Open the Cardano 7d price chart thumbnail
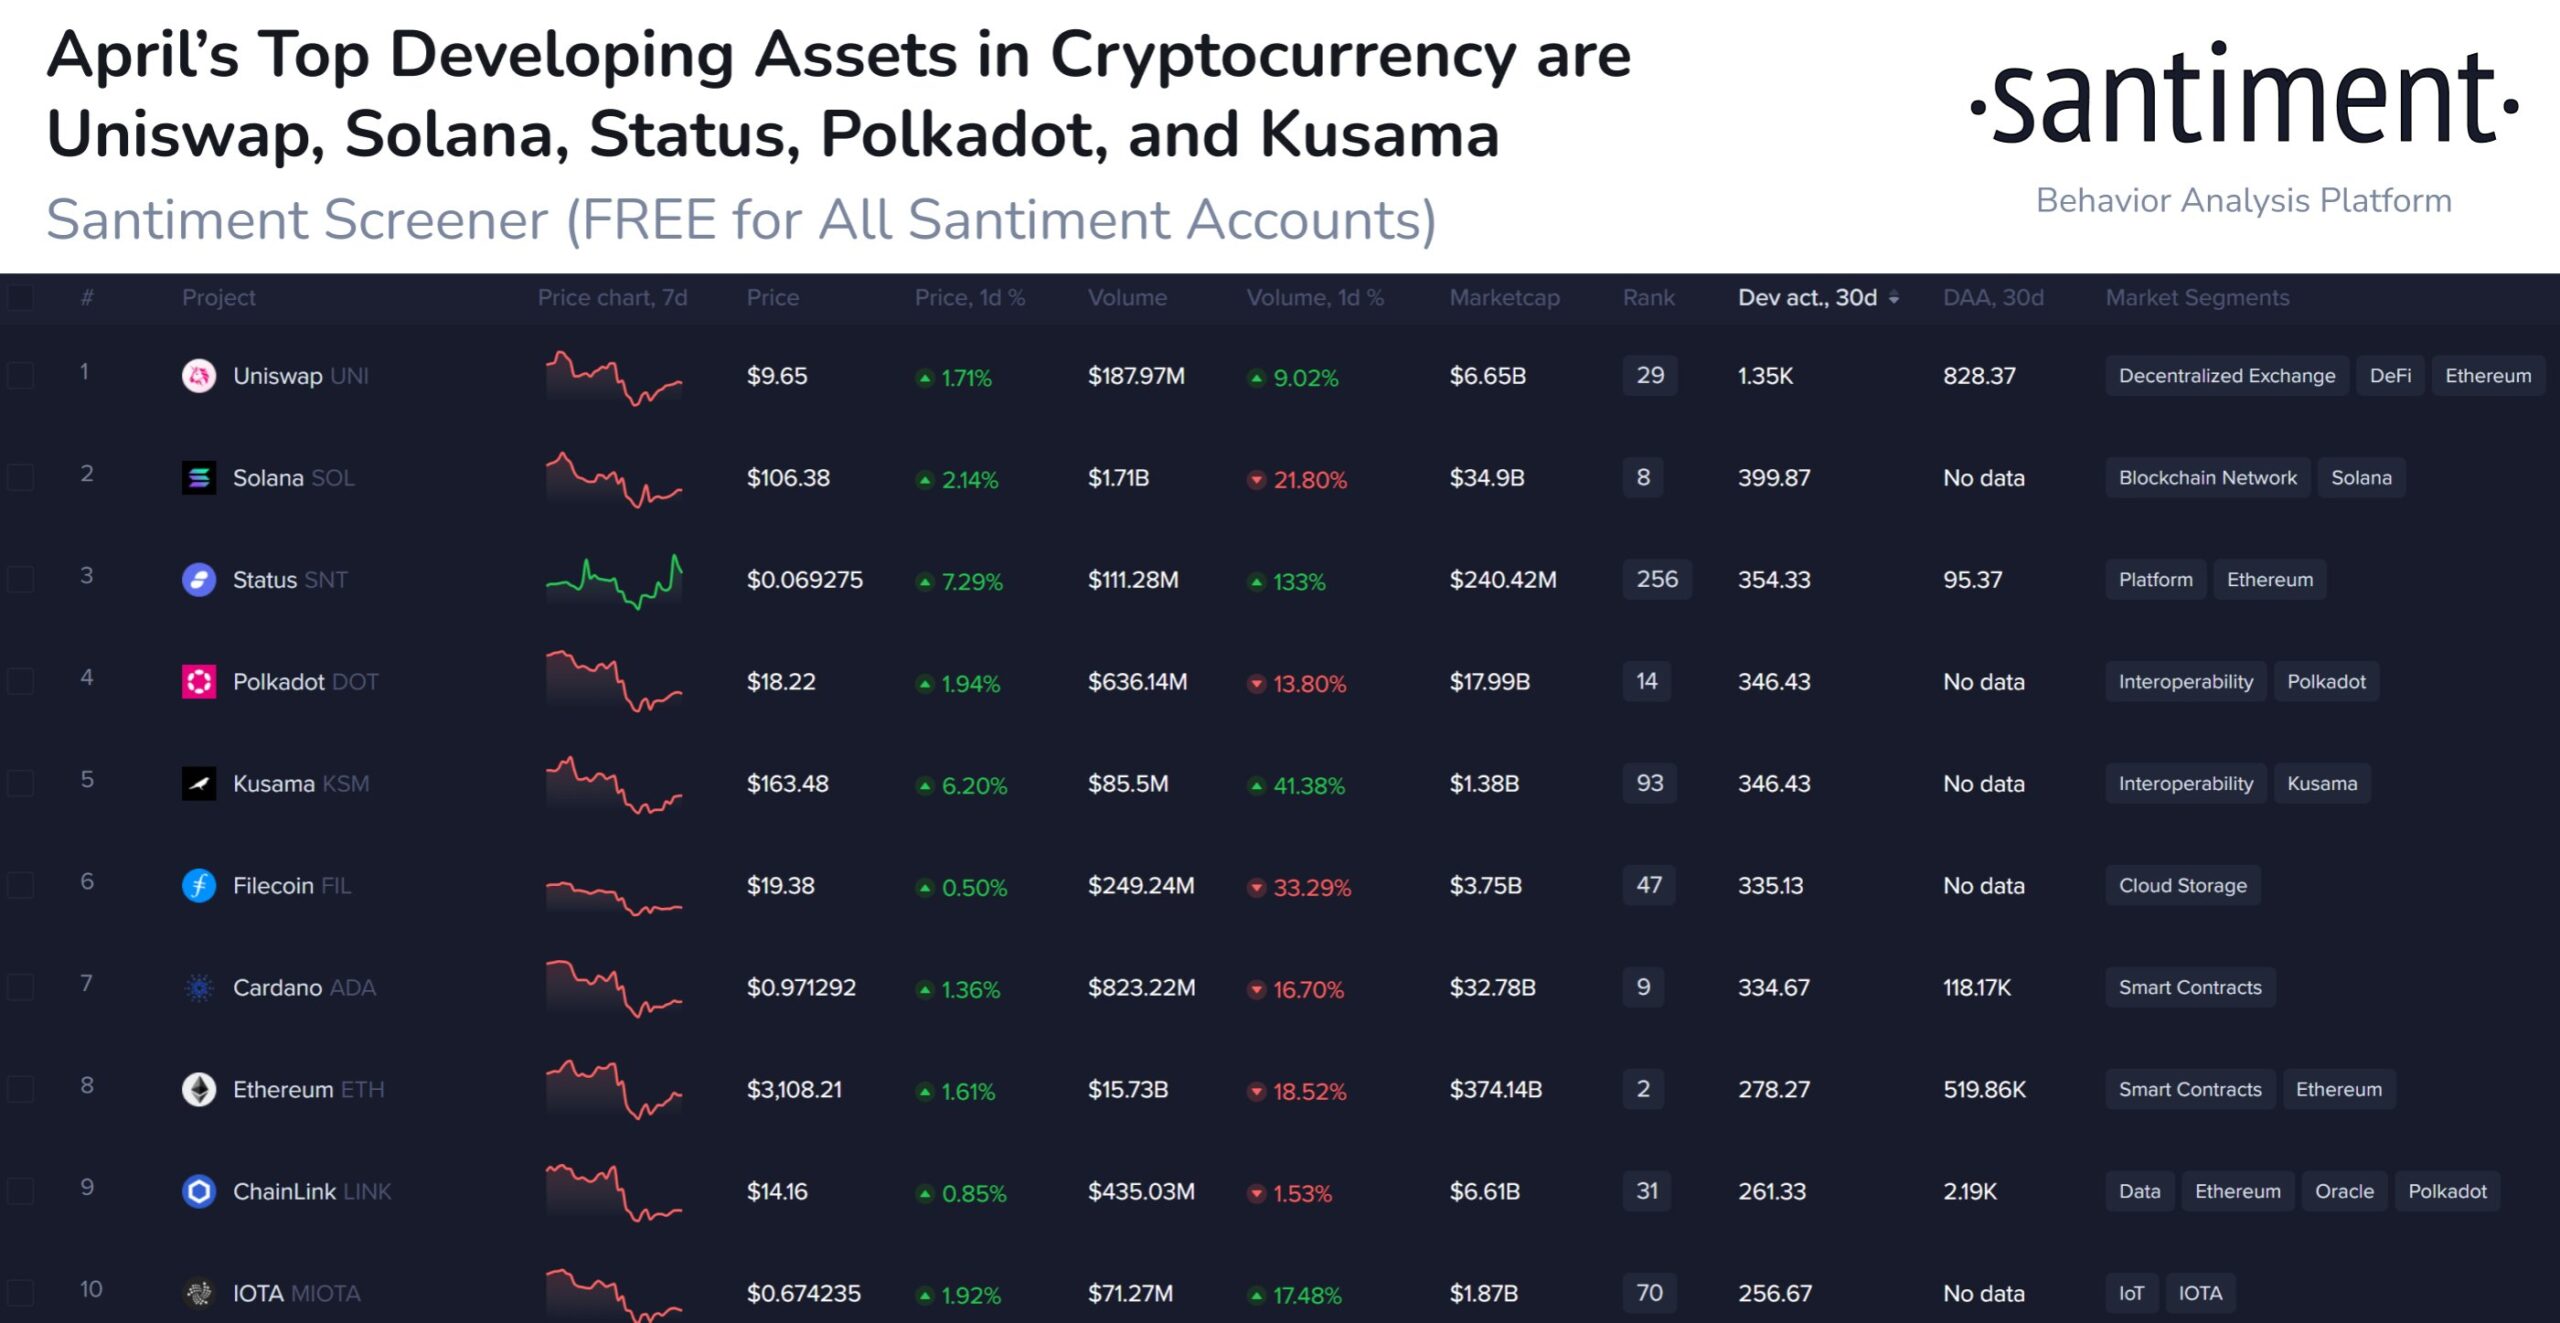 tap(614, 988)
